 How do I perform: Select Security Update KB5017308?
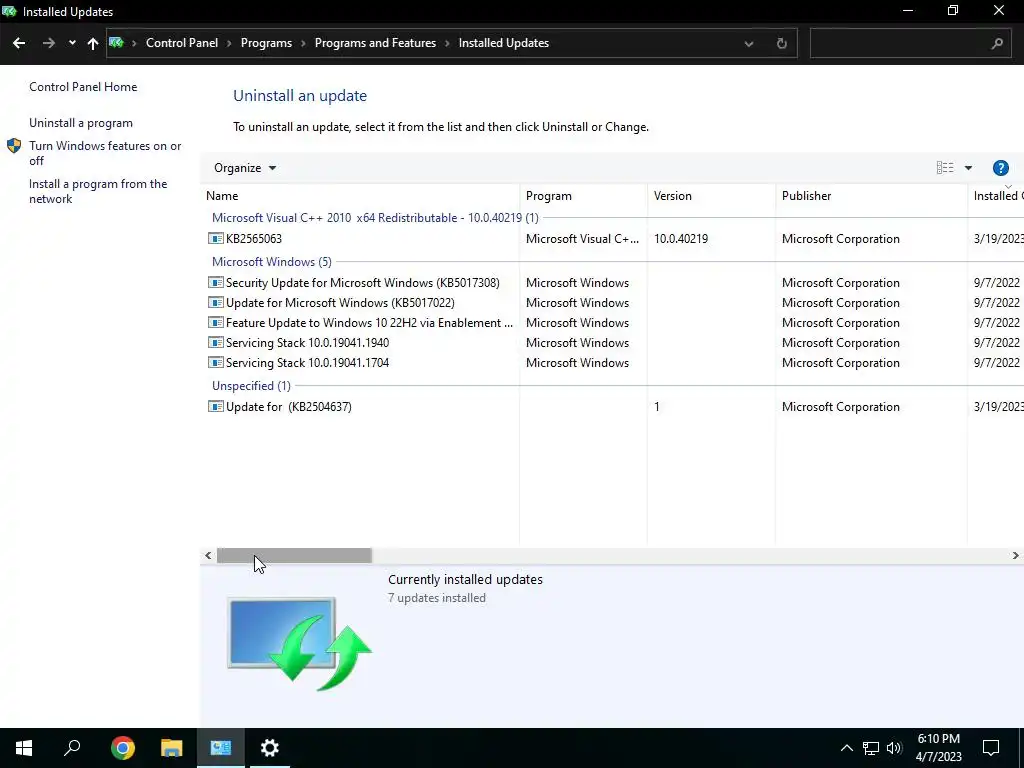[x=613, y=283]
